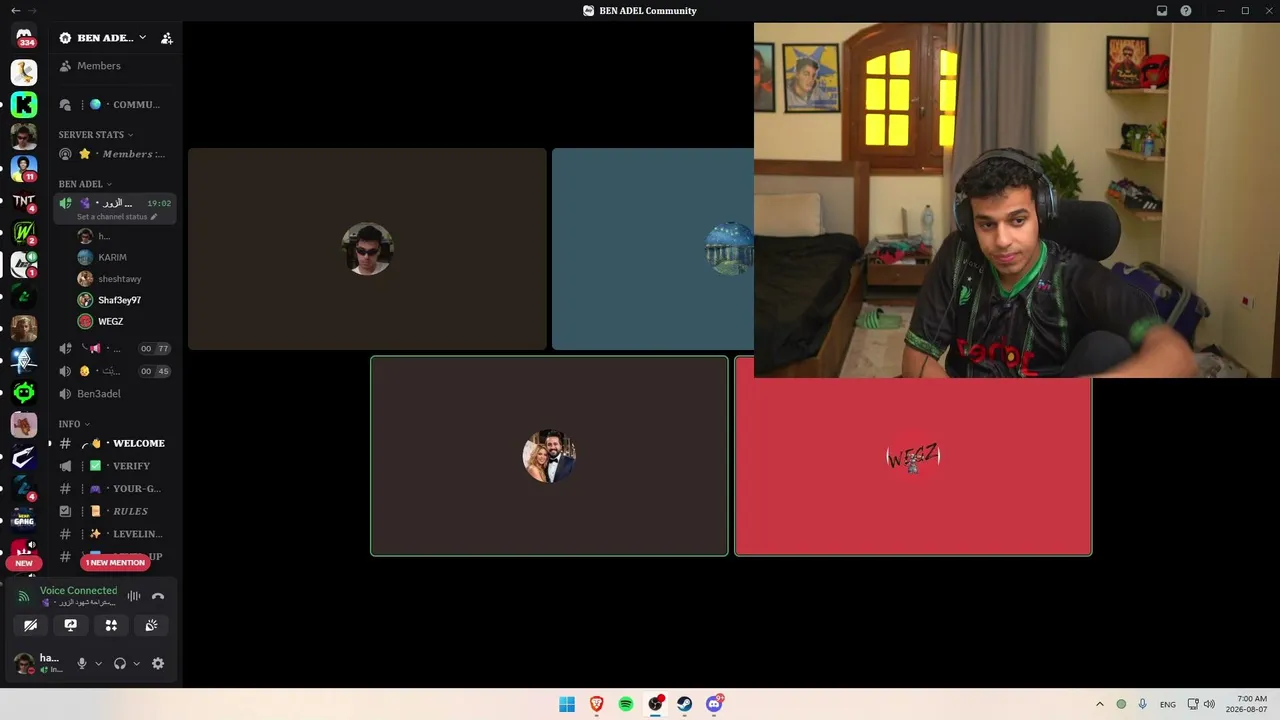Open Discord from the taskbar
This screenshot has width=1280, height=720.
click(714, 704)
